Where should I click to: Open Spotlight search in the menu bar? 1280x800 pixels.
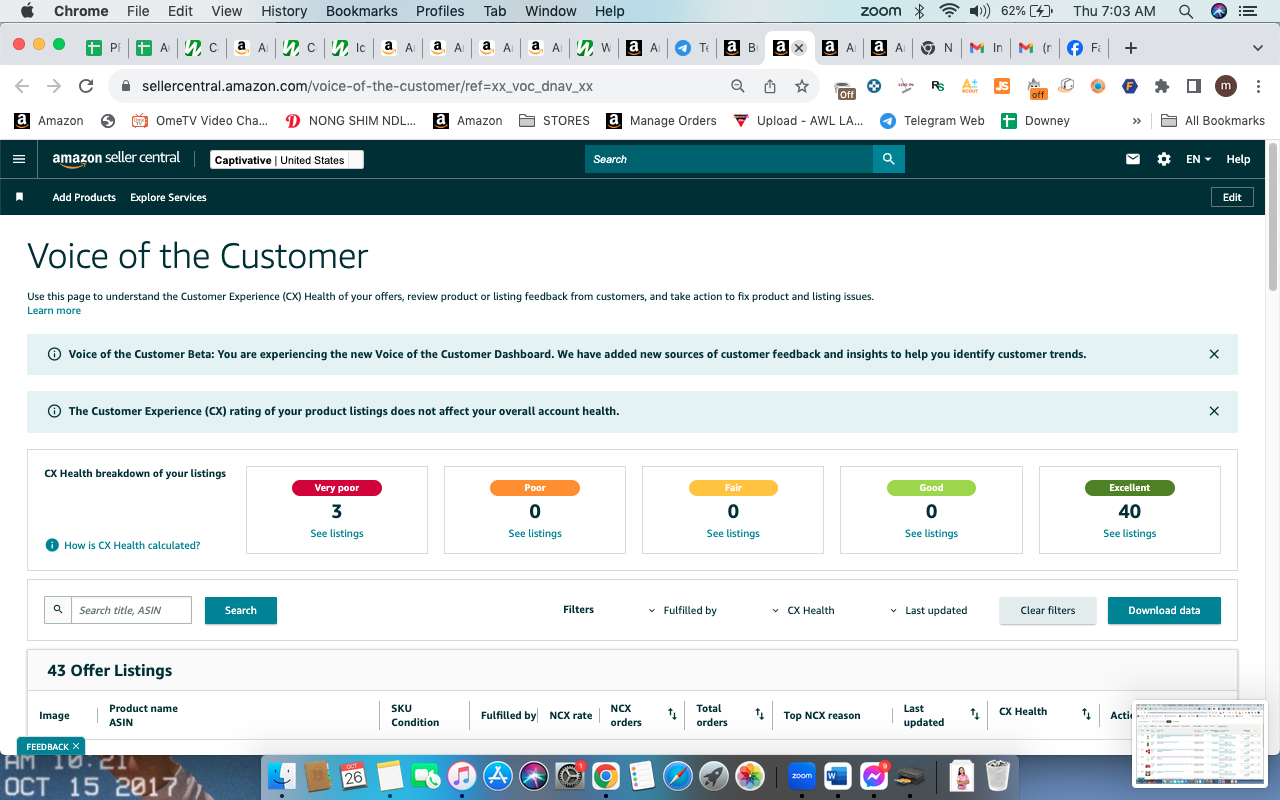click(1186, 11)
